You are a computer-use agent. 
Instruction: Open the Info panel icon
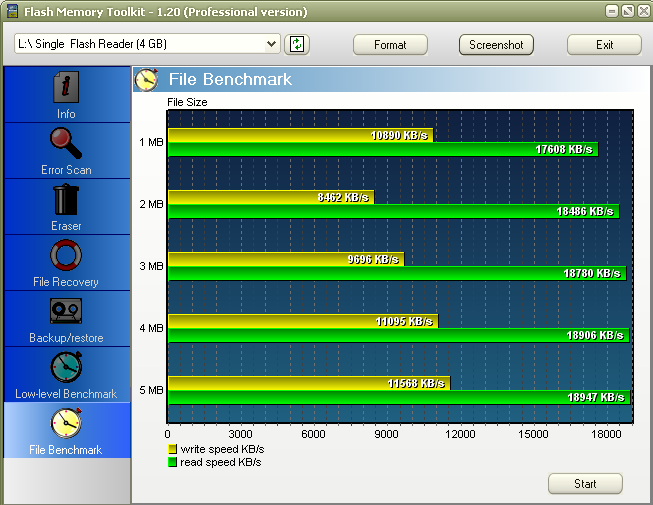click(66, 87)
